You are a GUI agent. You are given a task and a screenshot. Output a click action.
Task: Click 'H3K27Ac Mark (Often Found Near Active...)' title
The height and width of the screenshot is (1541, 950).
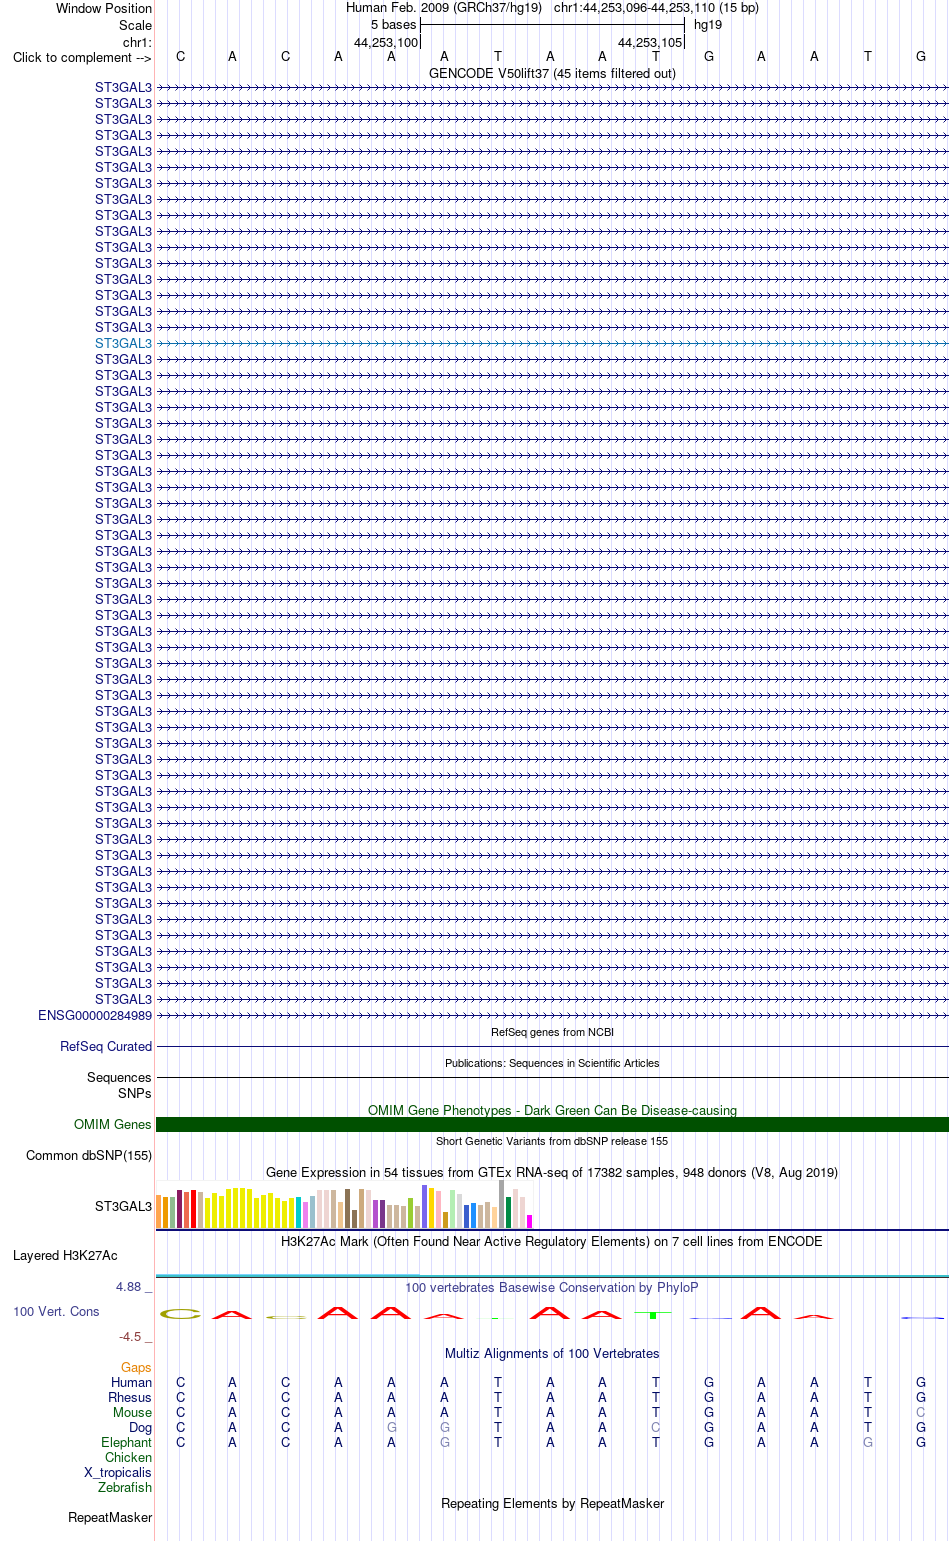[x=552, y=1241]
